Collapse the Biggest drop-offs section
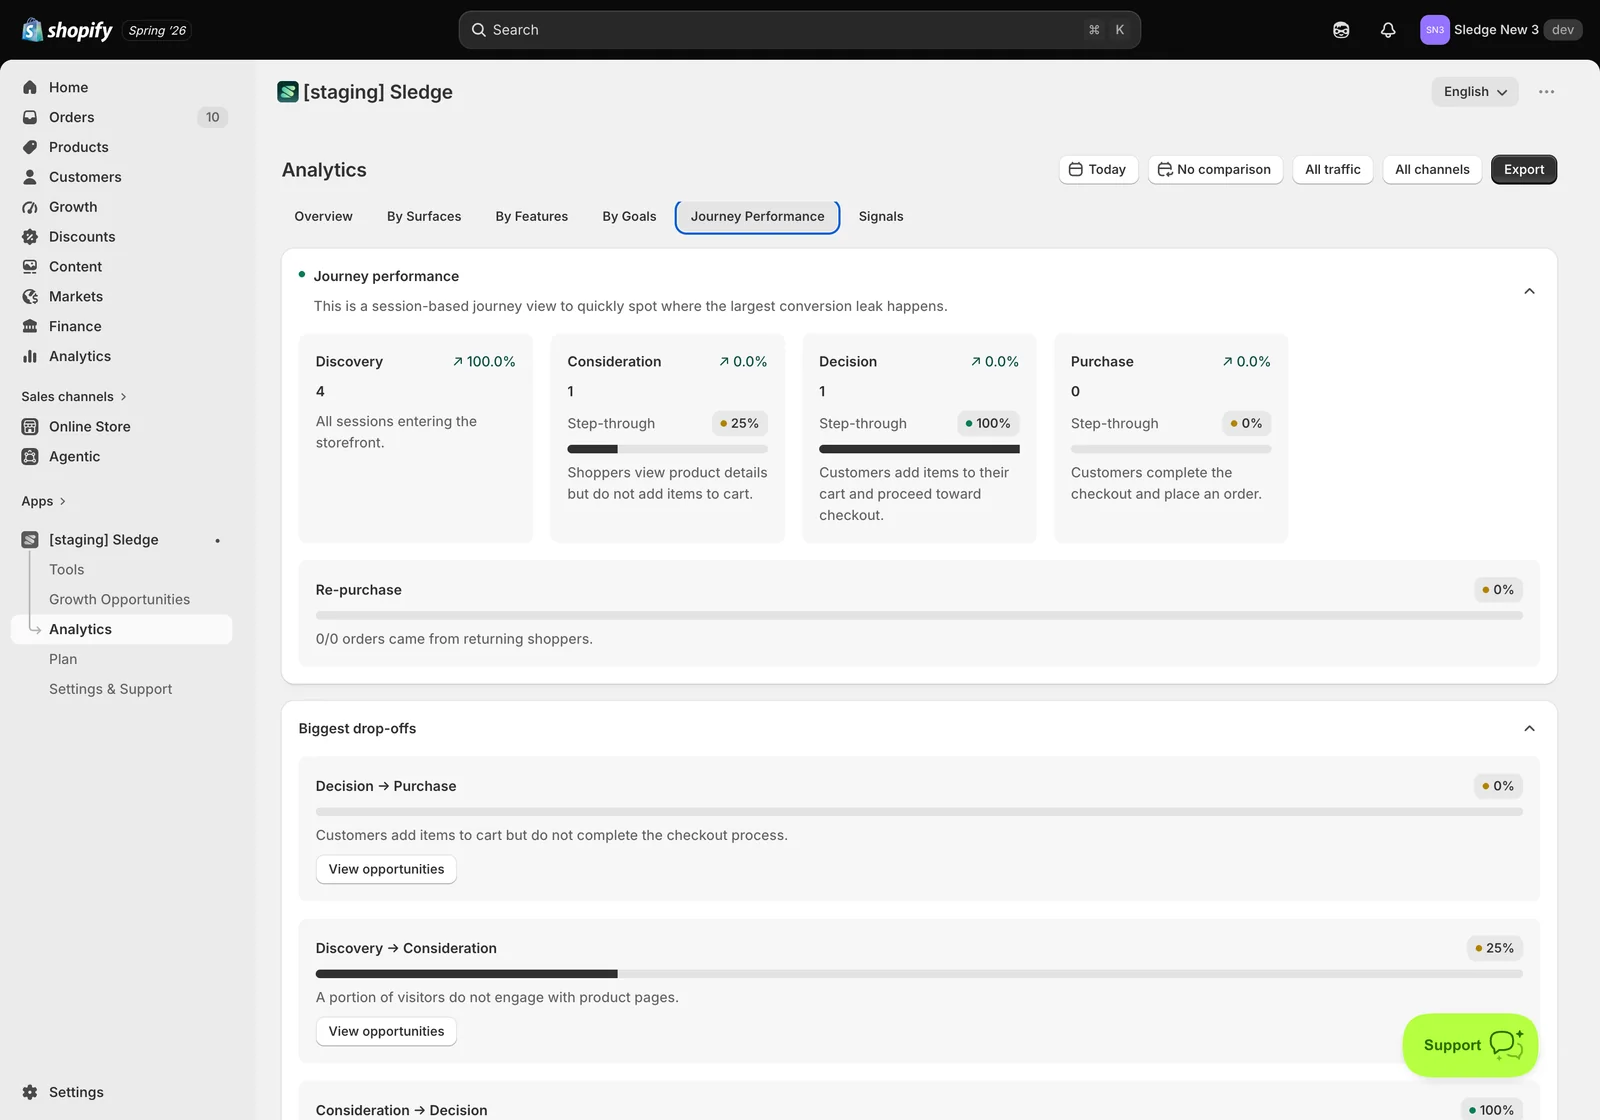Viewport: 1600px width, 1120px height. click(x=1529, y=729)
